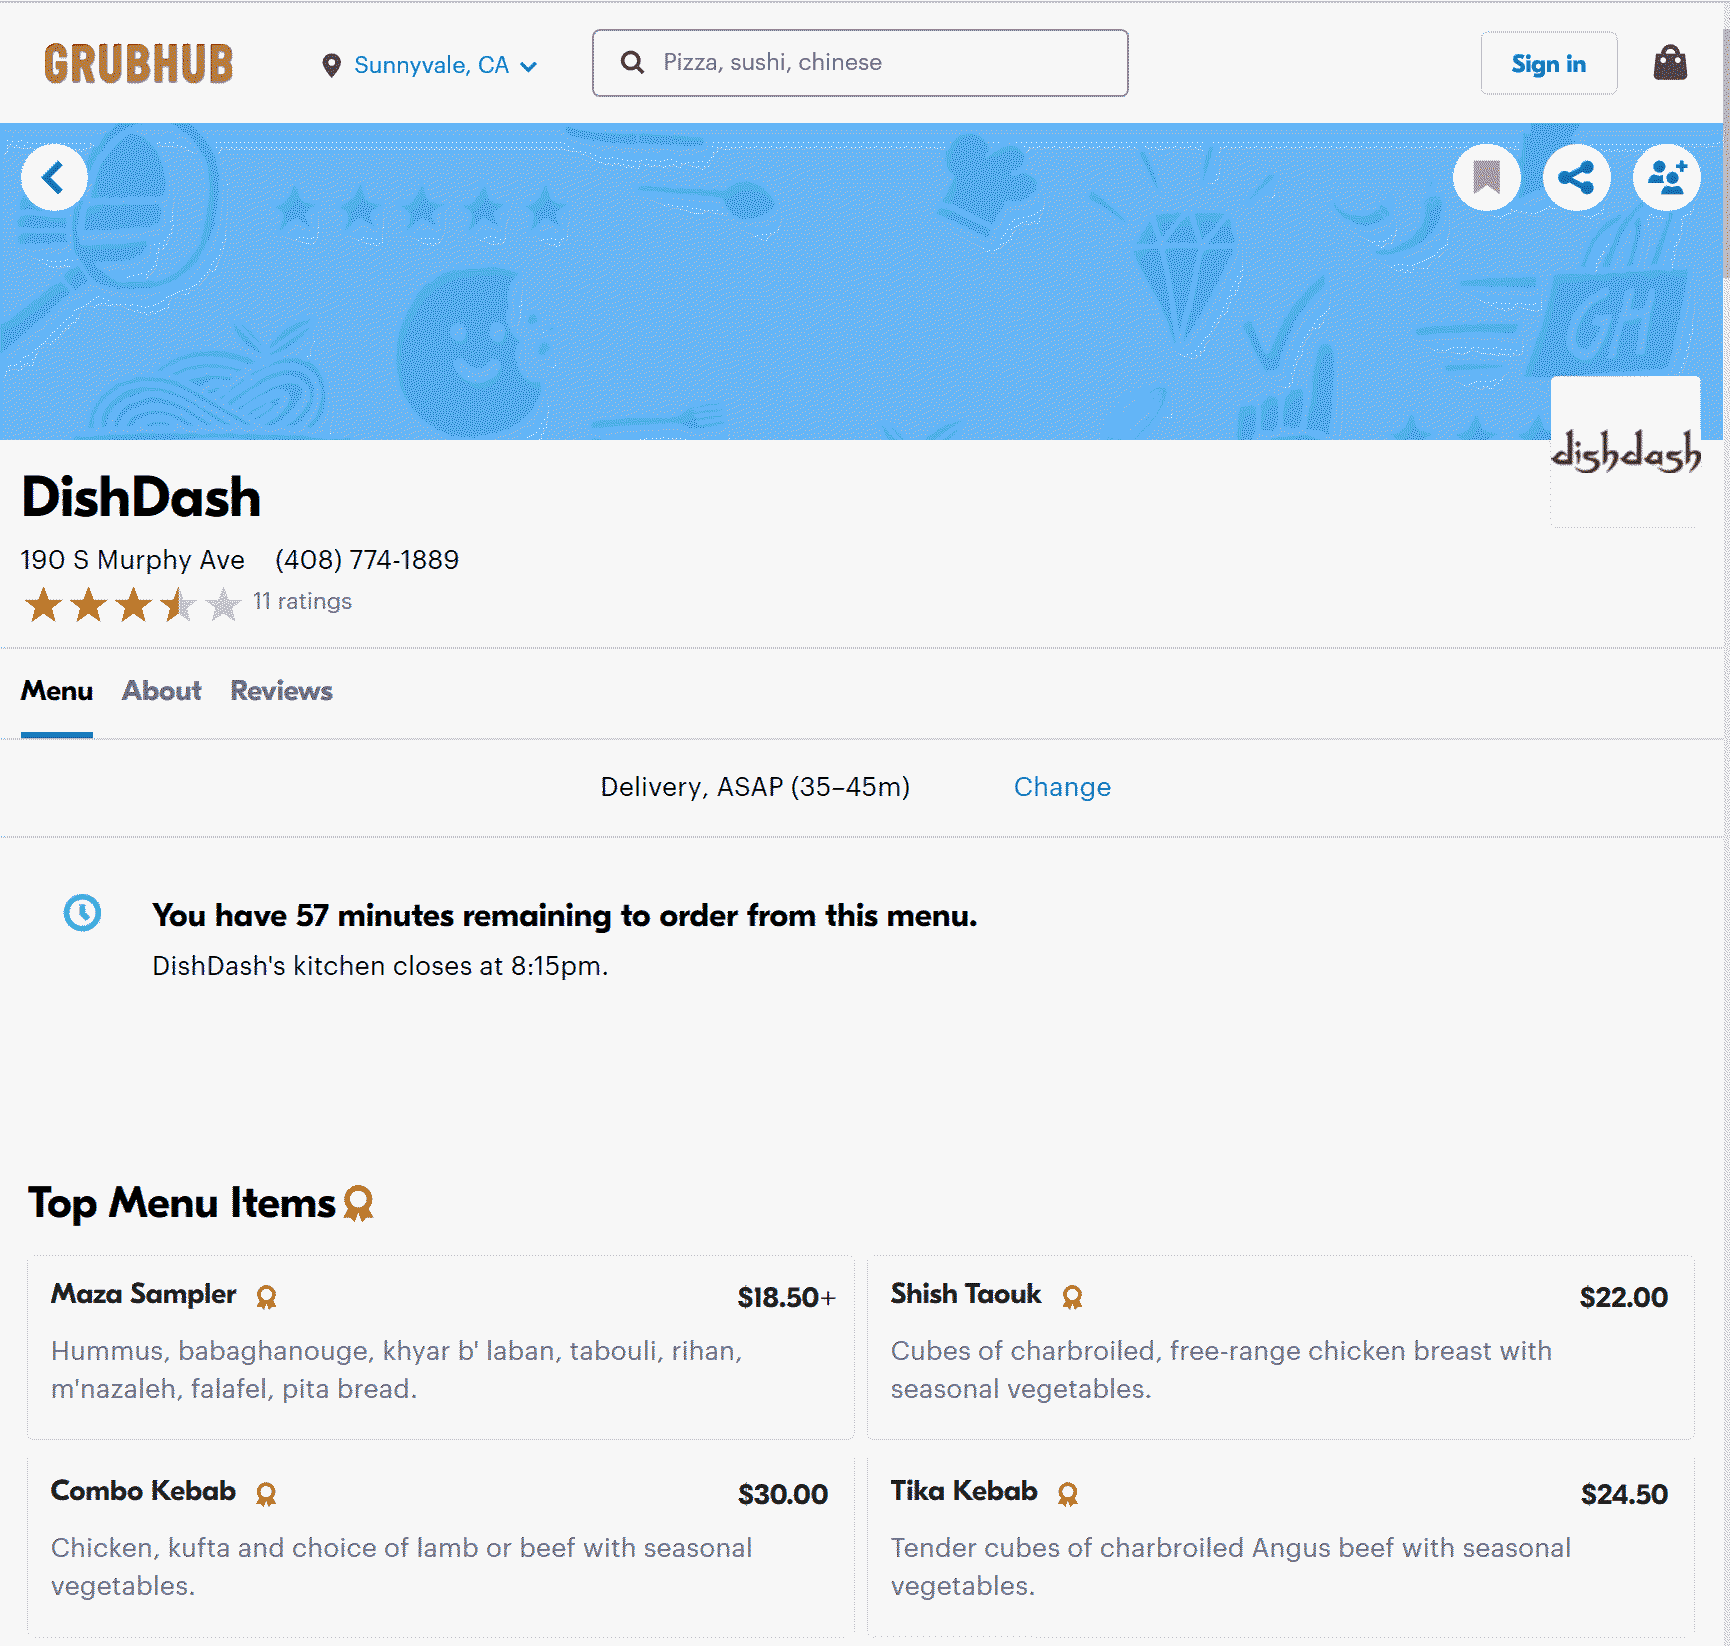Screen dimensions: 1730x1646
Task: Click the star rating display
Action: click(132, 605)
